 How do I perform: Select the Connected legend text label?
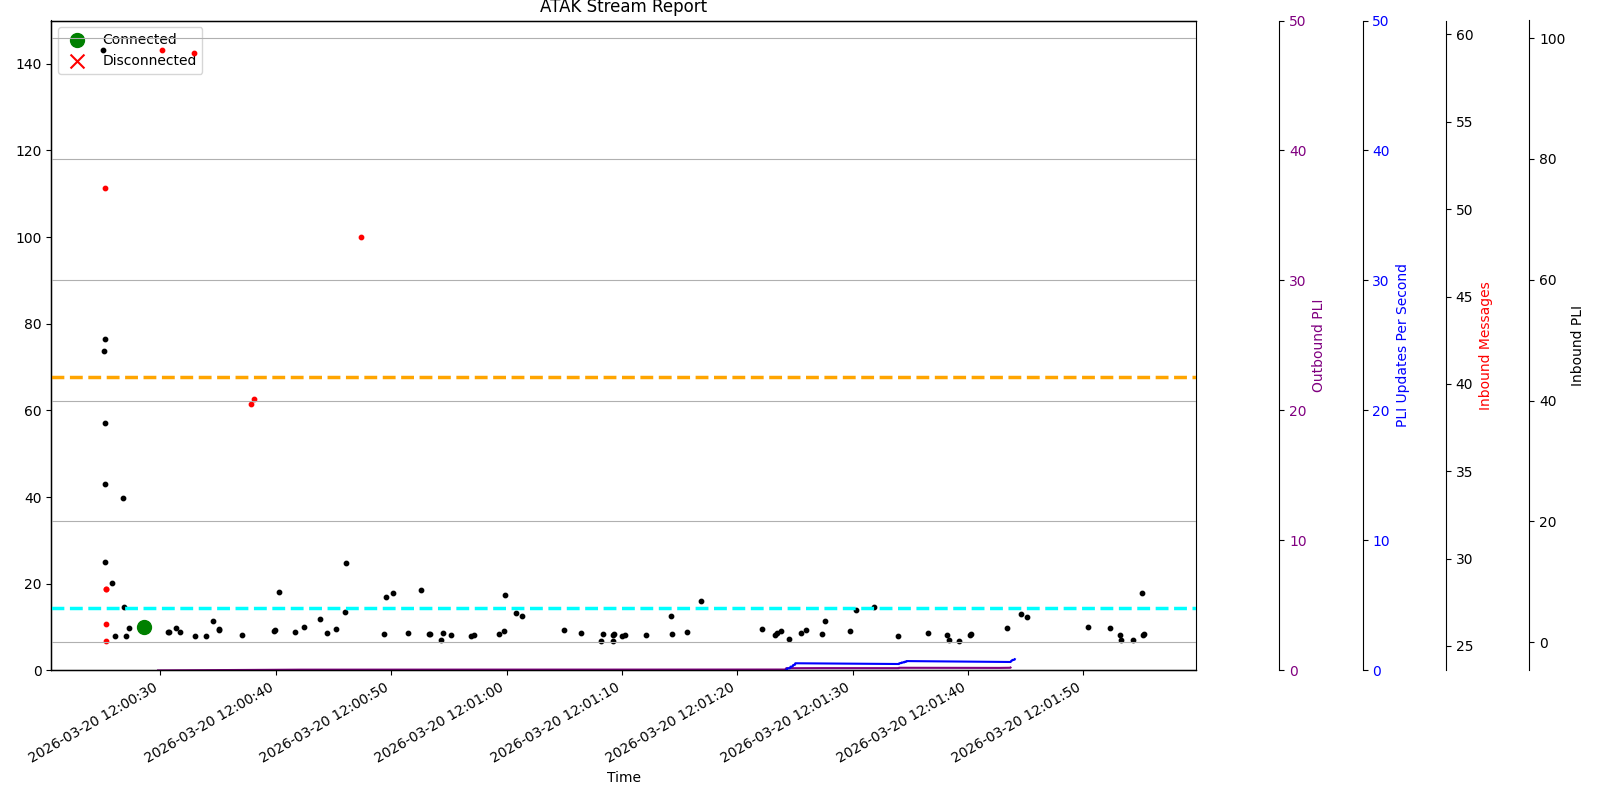coord(139,40)
